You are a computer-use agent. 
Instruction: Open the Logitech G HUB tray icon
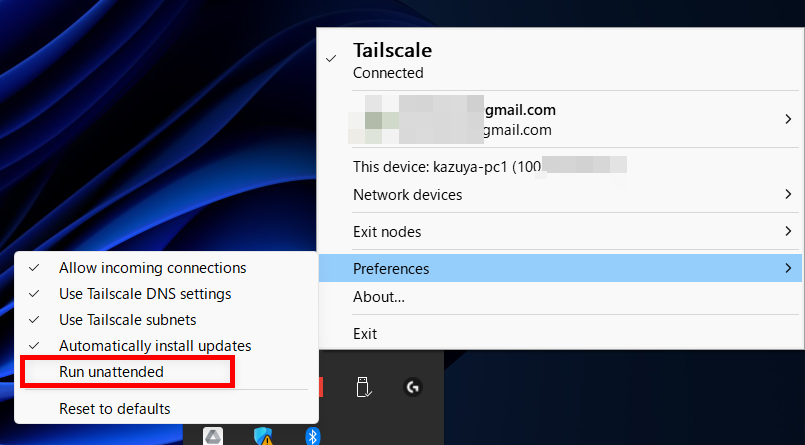[413, 387]
